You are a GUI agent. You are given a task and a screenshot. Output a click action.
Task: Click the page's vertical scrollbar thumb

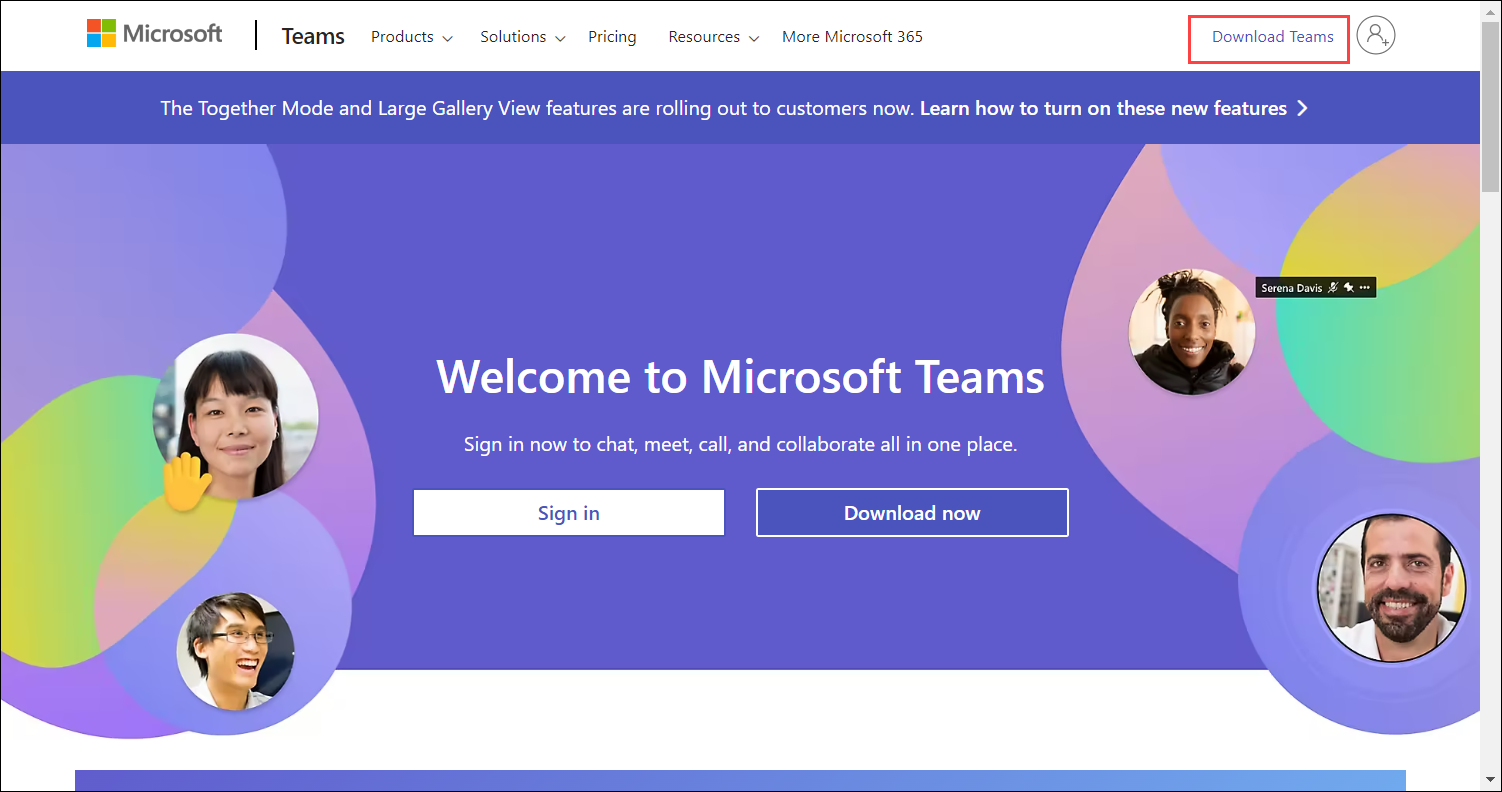tap(1491, 105)
